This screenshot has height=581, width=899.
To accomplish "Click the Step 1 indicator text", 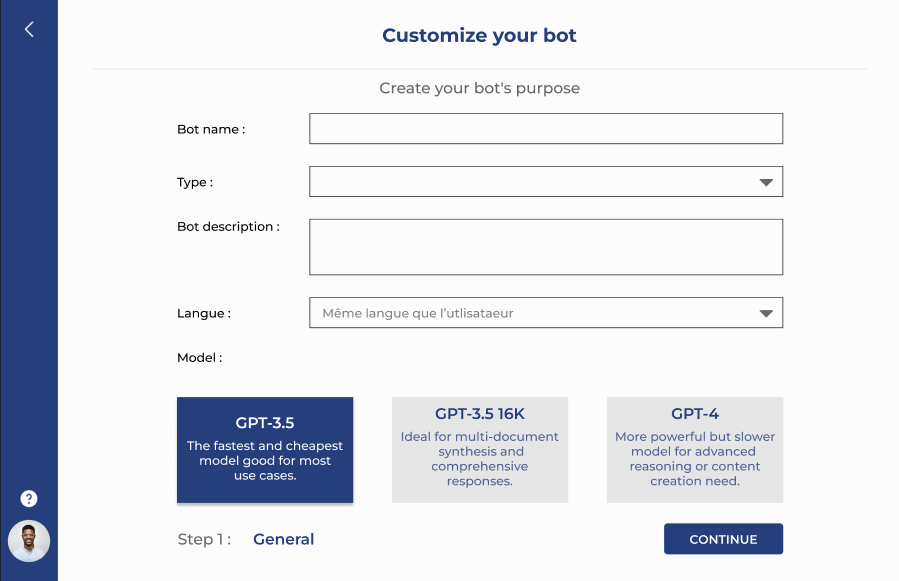I will point(204,539).
